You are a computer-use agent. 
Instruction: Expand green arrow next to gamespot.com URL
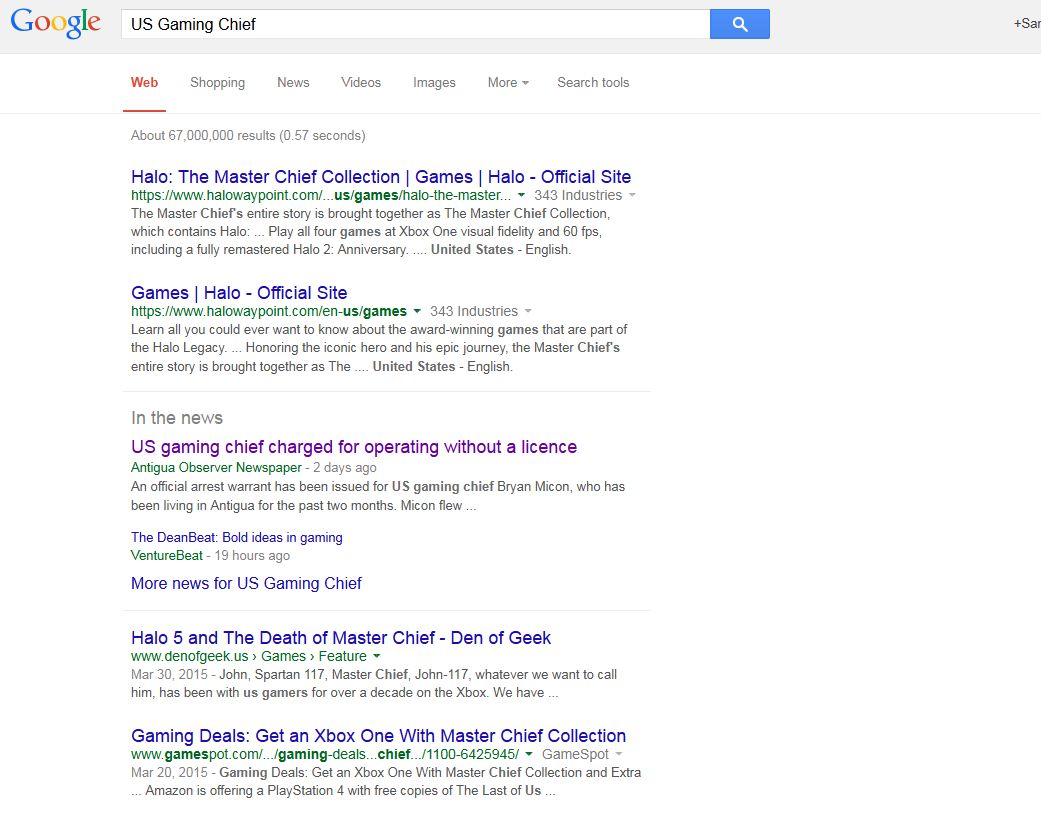pos(528,755)
